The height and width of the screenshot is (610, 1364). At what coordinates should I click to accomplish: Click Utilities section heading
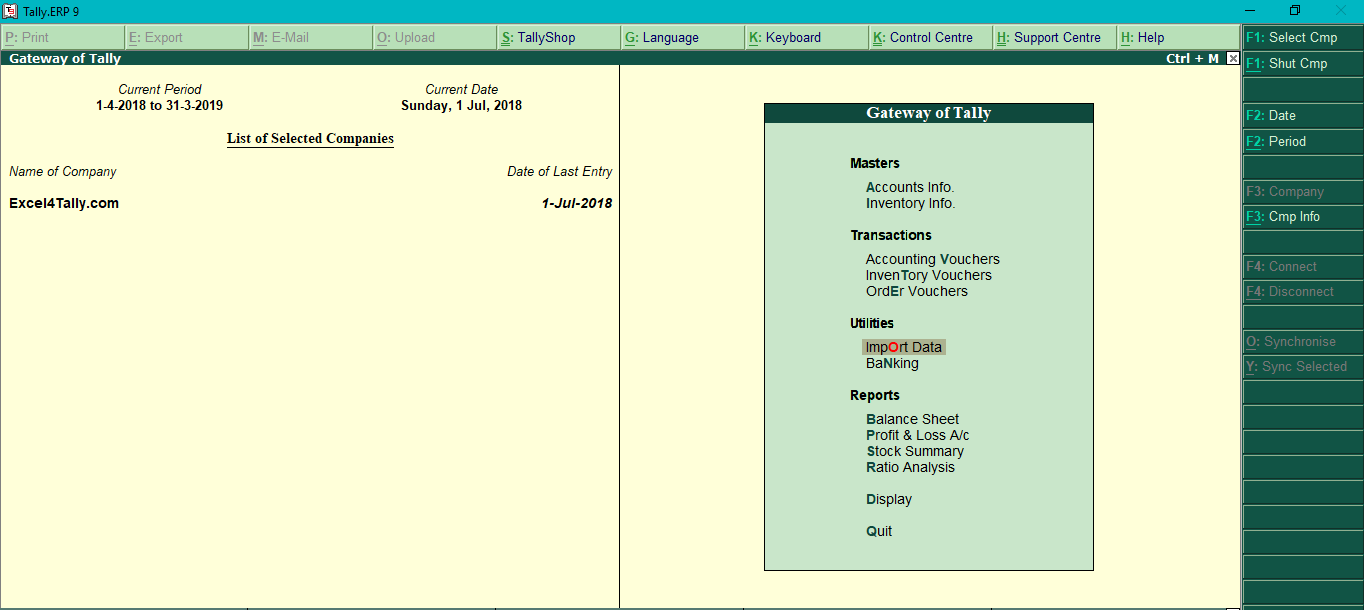coord(872,323)
